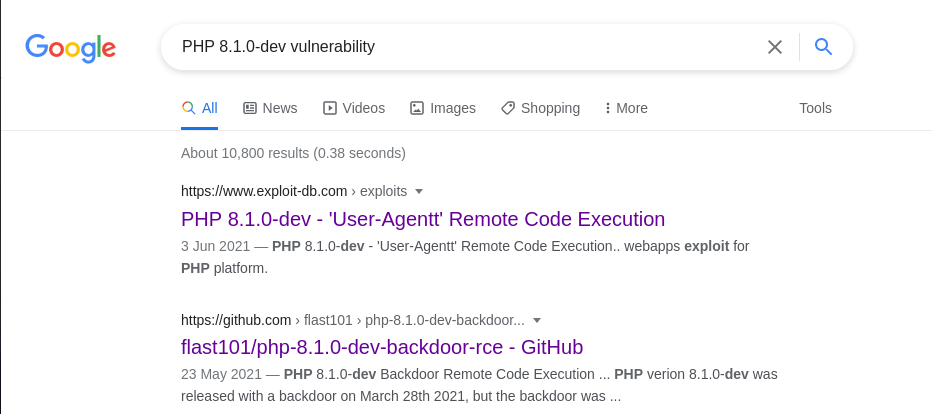
Task: Switch to the All results tab
Action: [x=200, y=108]
